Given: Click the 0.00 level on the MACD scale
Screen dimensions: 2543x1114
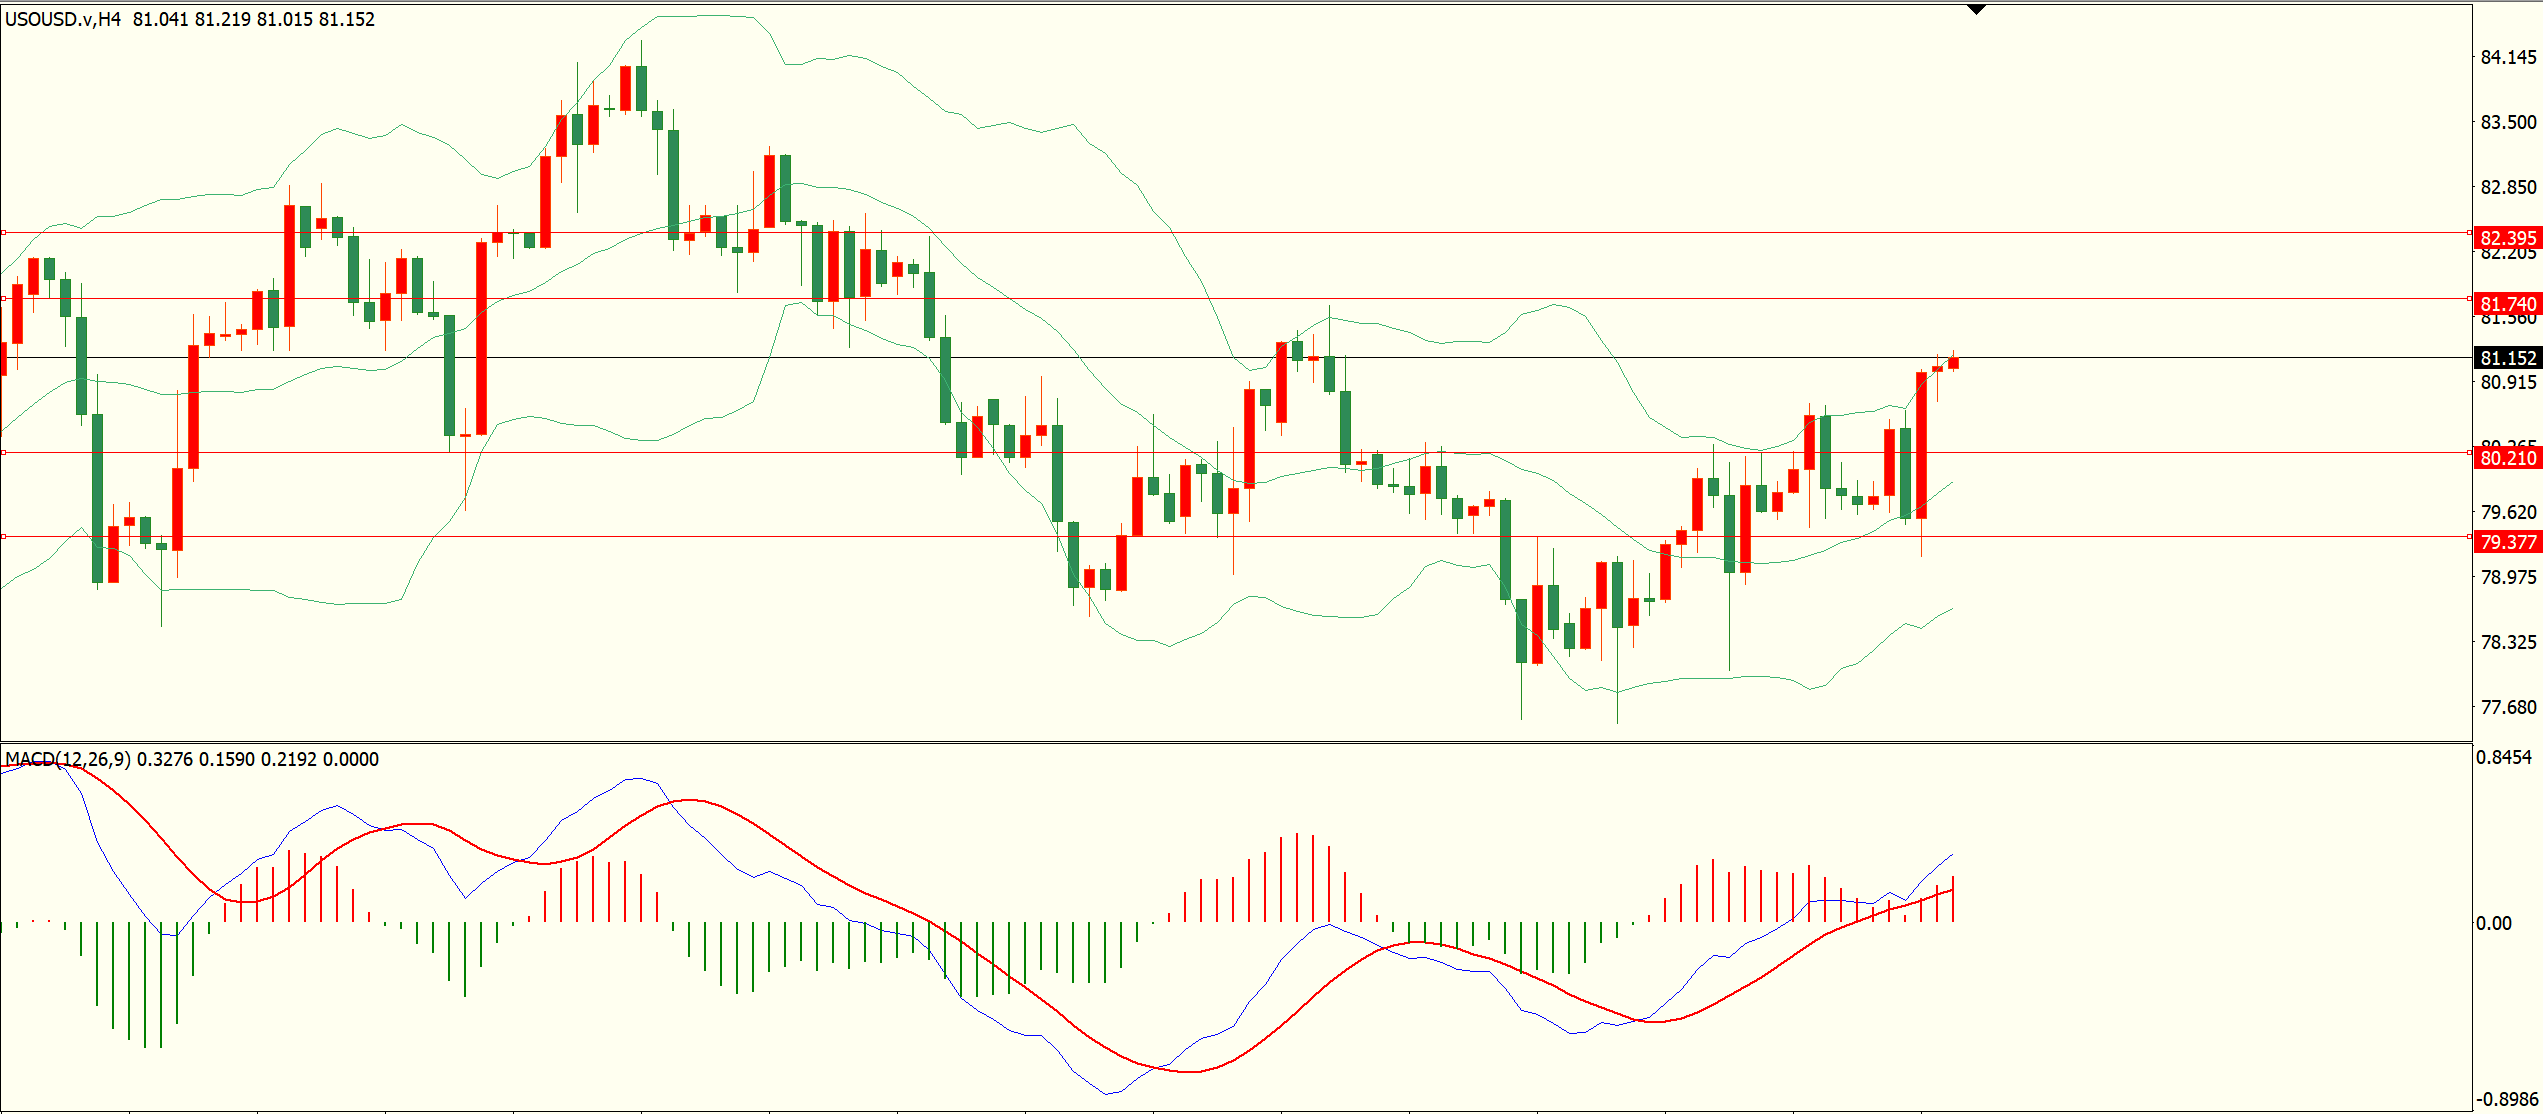Looking at the screenshot, I should click(x=2493, y=923).
